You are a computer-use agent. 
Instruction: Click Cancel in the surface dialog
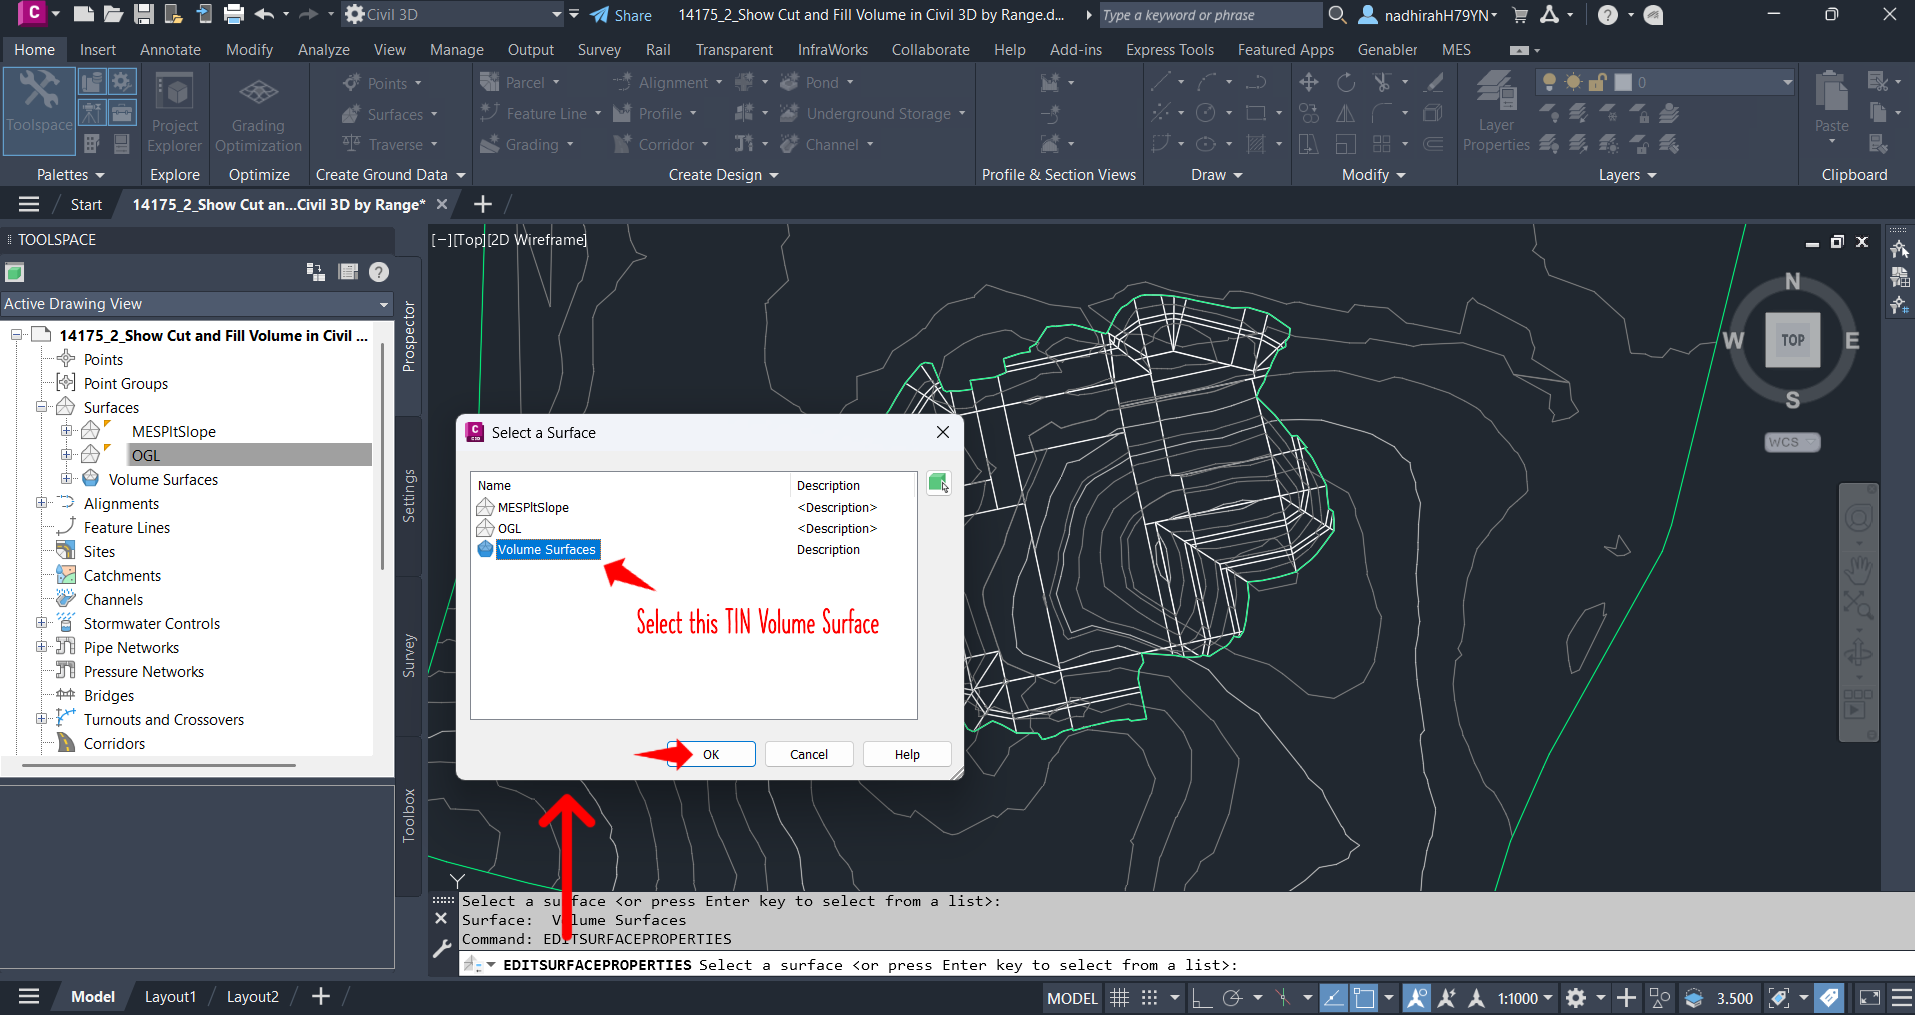click(x=808, y=753)
